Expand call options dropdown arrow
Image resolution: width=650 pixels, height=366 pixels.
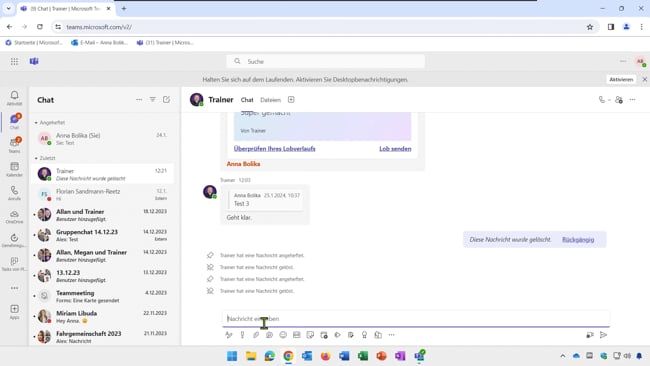[x=609, y=100]
